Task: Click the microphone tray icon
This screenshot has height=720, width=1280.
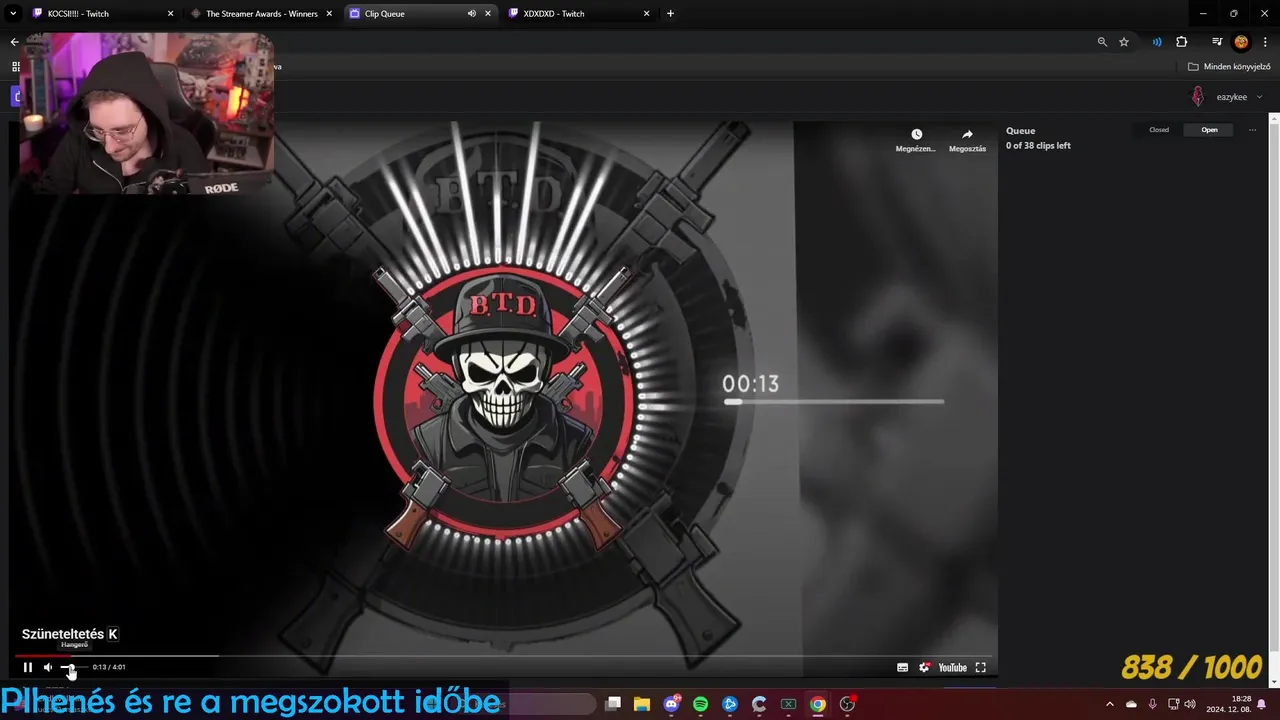Action: click(x=1153, y=704)
